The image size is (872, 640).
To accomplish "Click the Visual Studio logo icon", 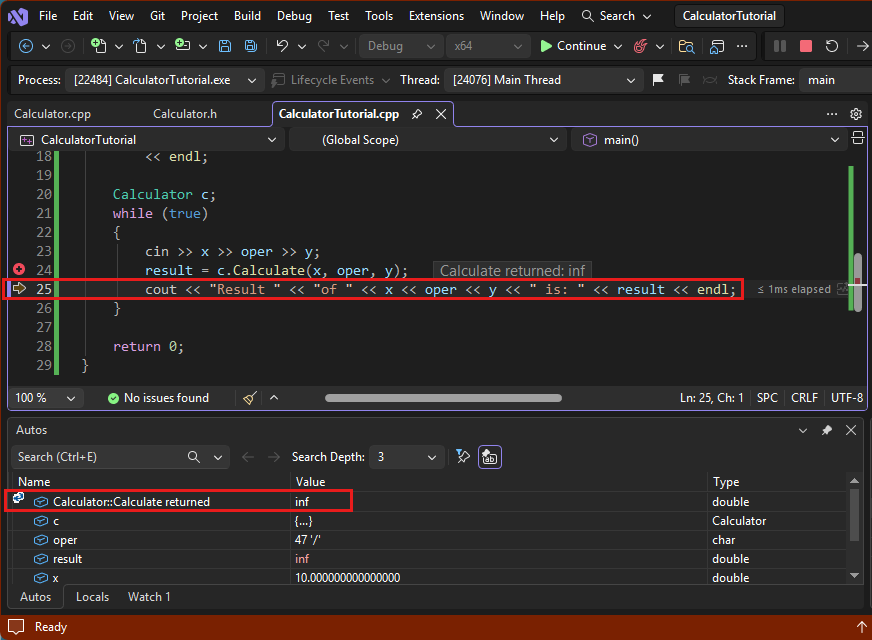I will click(x=18, y=16).
